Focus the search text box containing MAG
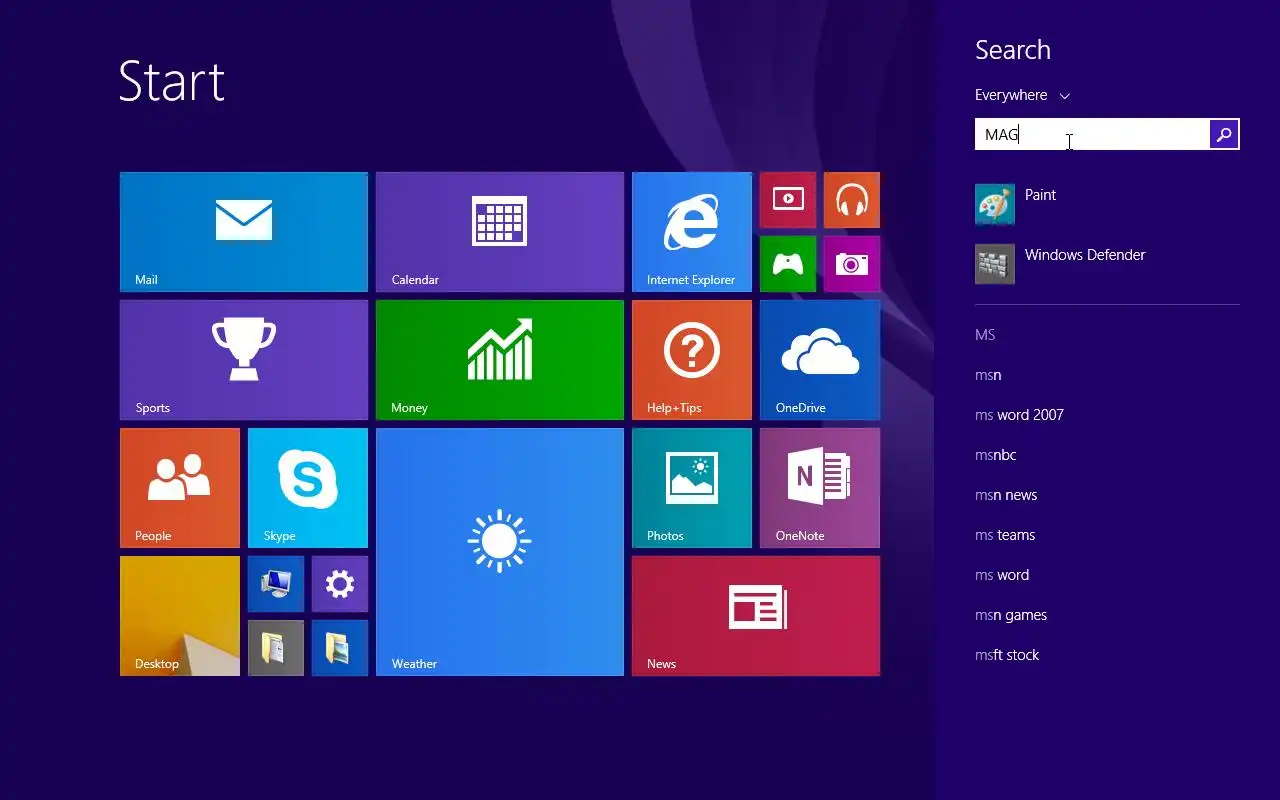Image resolution: width=1280 pixels, height=800 pixels. [1092, 134]
